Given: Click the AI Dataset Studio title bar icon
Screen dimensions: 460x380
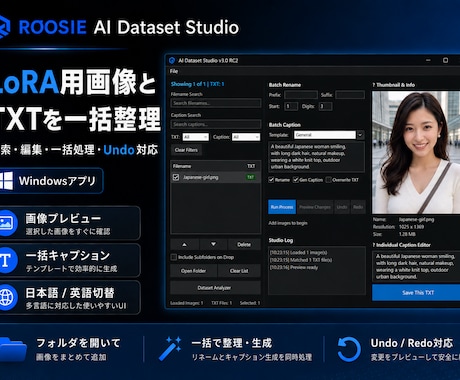Looking at the screenshot, I should point(172,60).
